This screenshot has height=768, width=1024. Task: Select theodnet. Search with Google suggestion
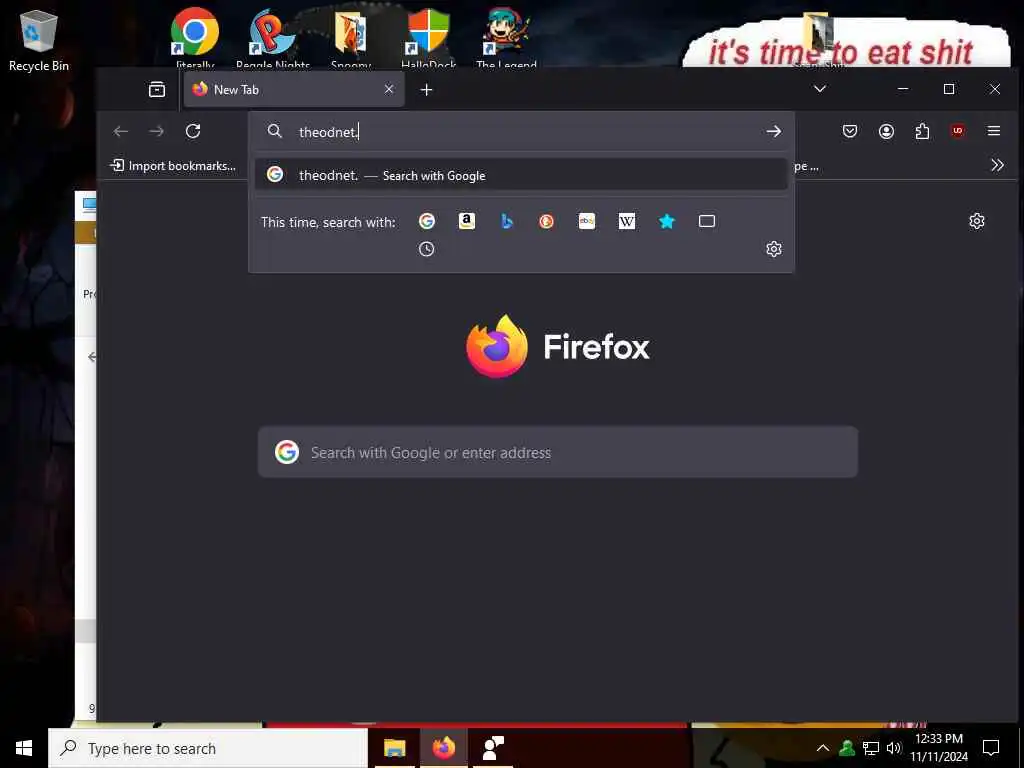coord(521,175)
